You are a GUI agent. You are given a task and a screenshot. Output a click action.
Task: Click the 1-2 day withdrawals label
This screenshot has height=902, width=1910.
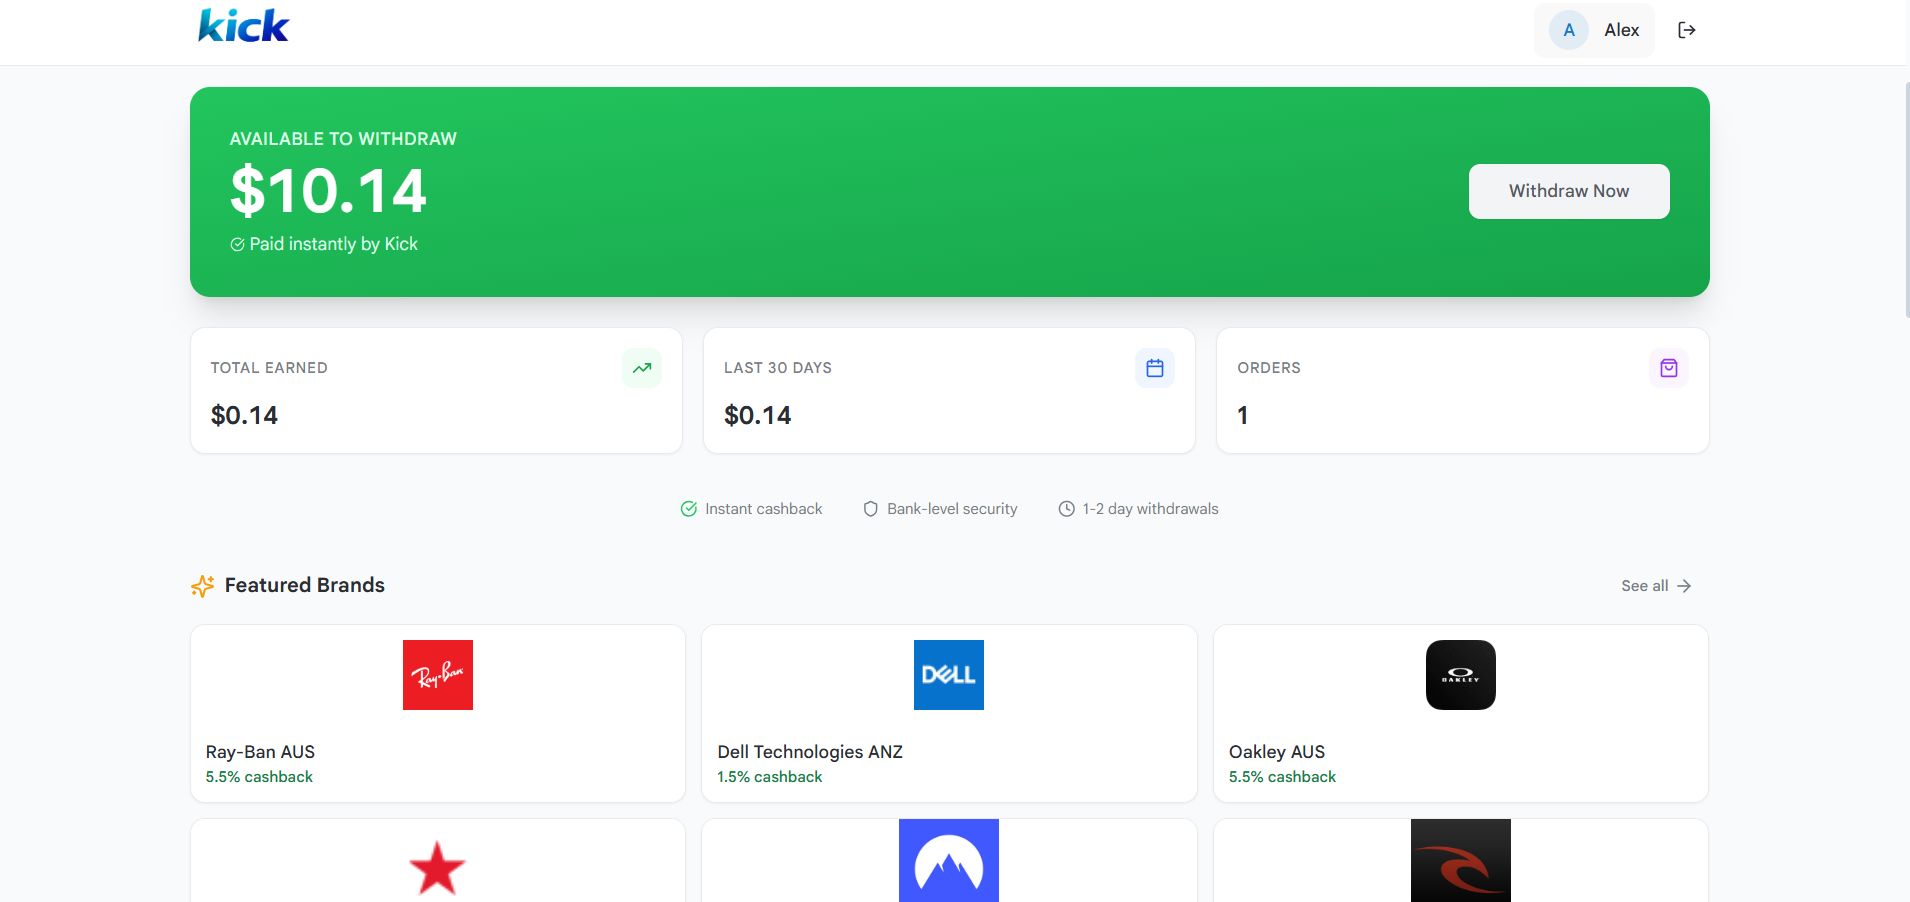(1150, 509)
